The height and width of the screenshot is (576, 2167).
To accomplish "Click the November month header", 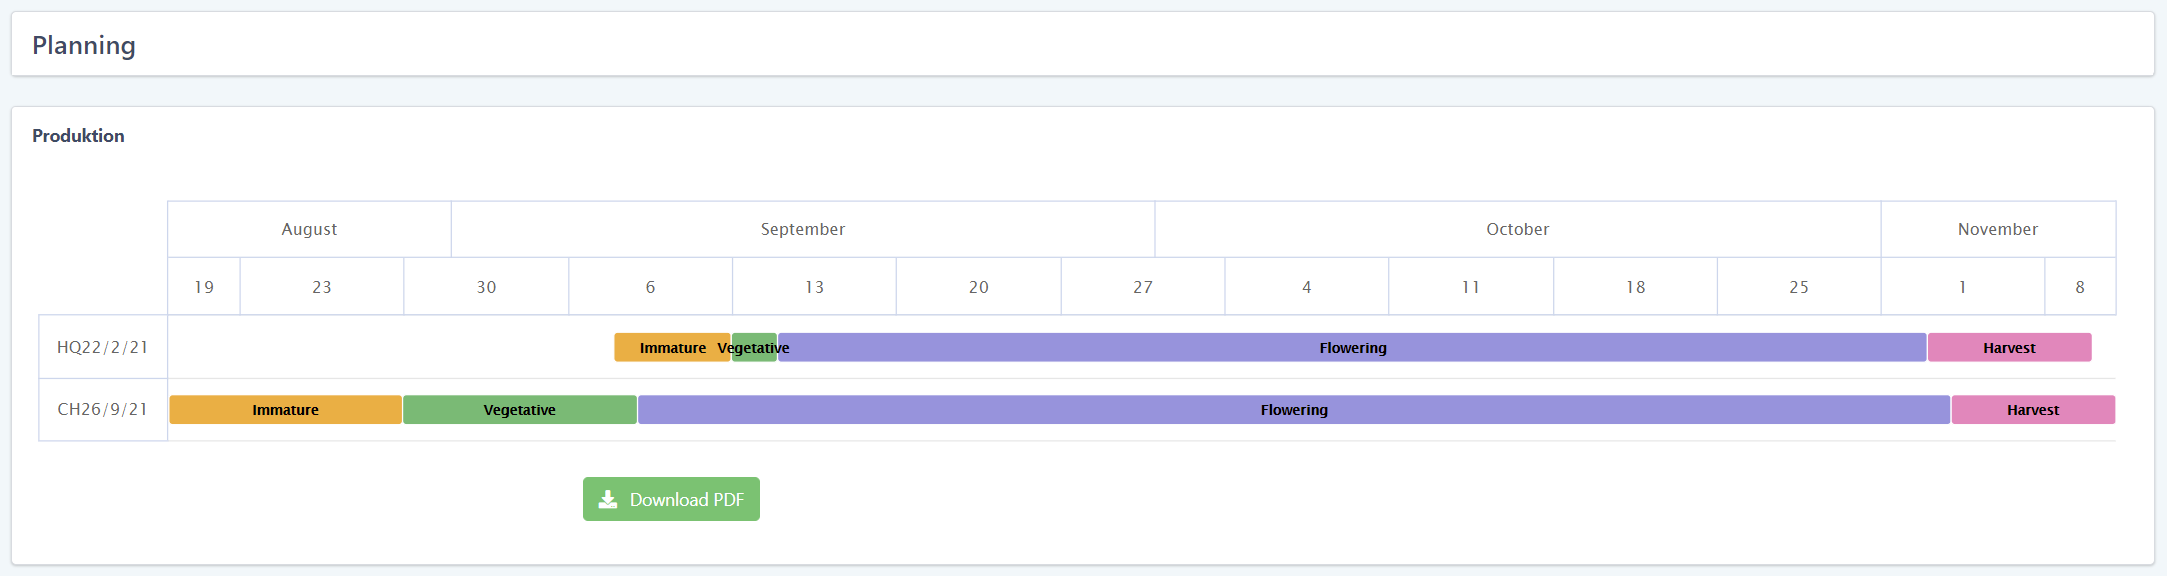I will [x=1997, y=229].
